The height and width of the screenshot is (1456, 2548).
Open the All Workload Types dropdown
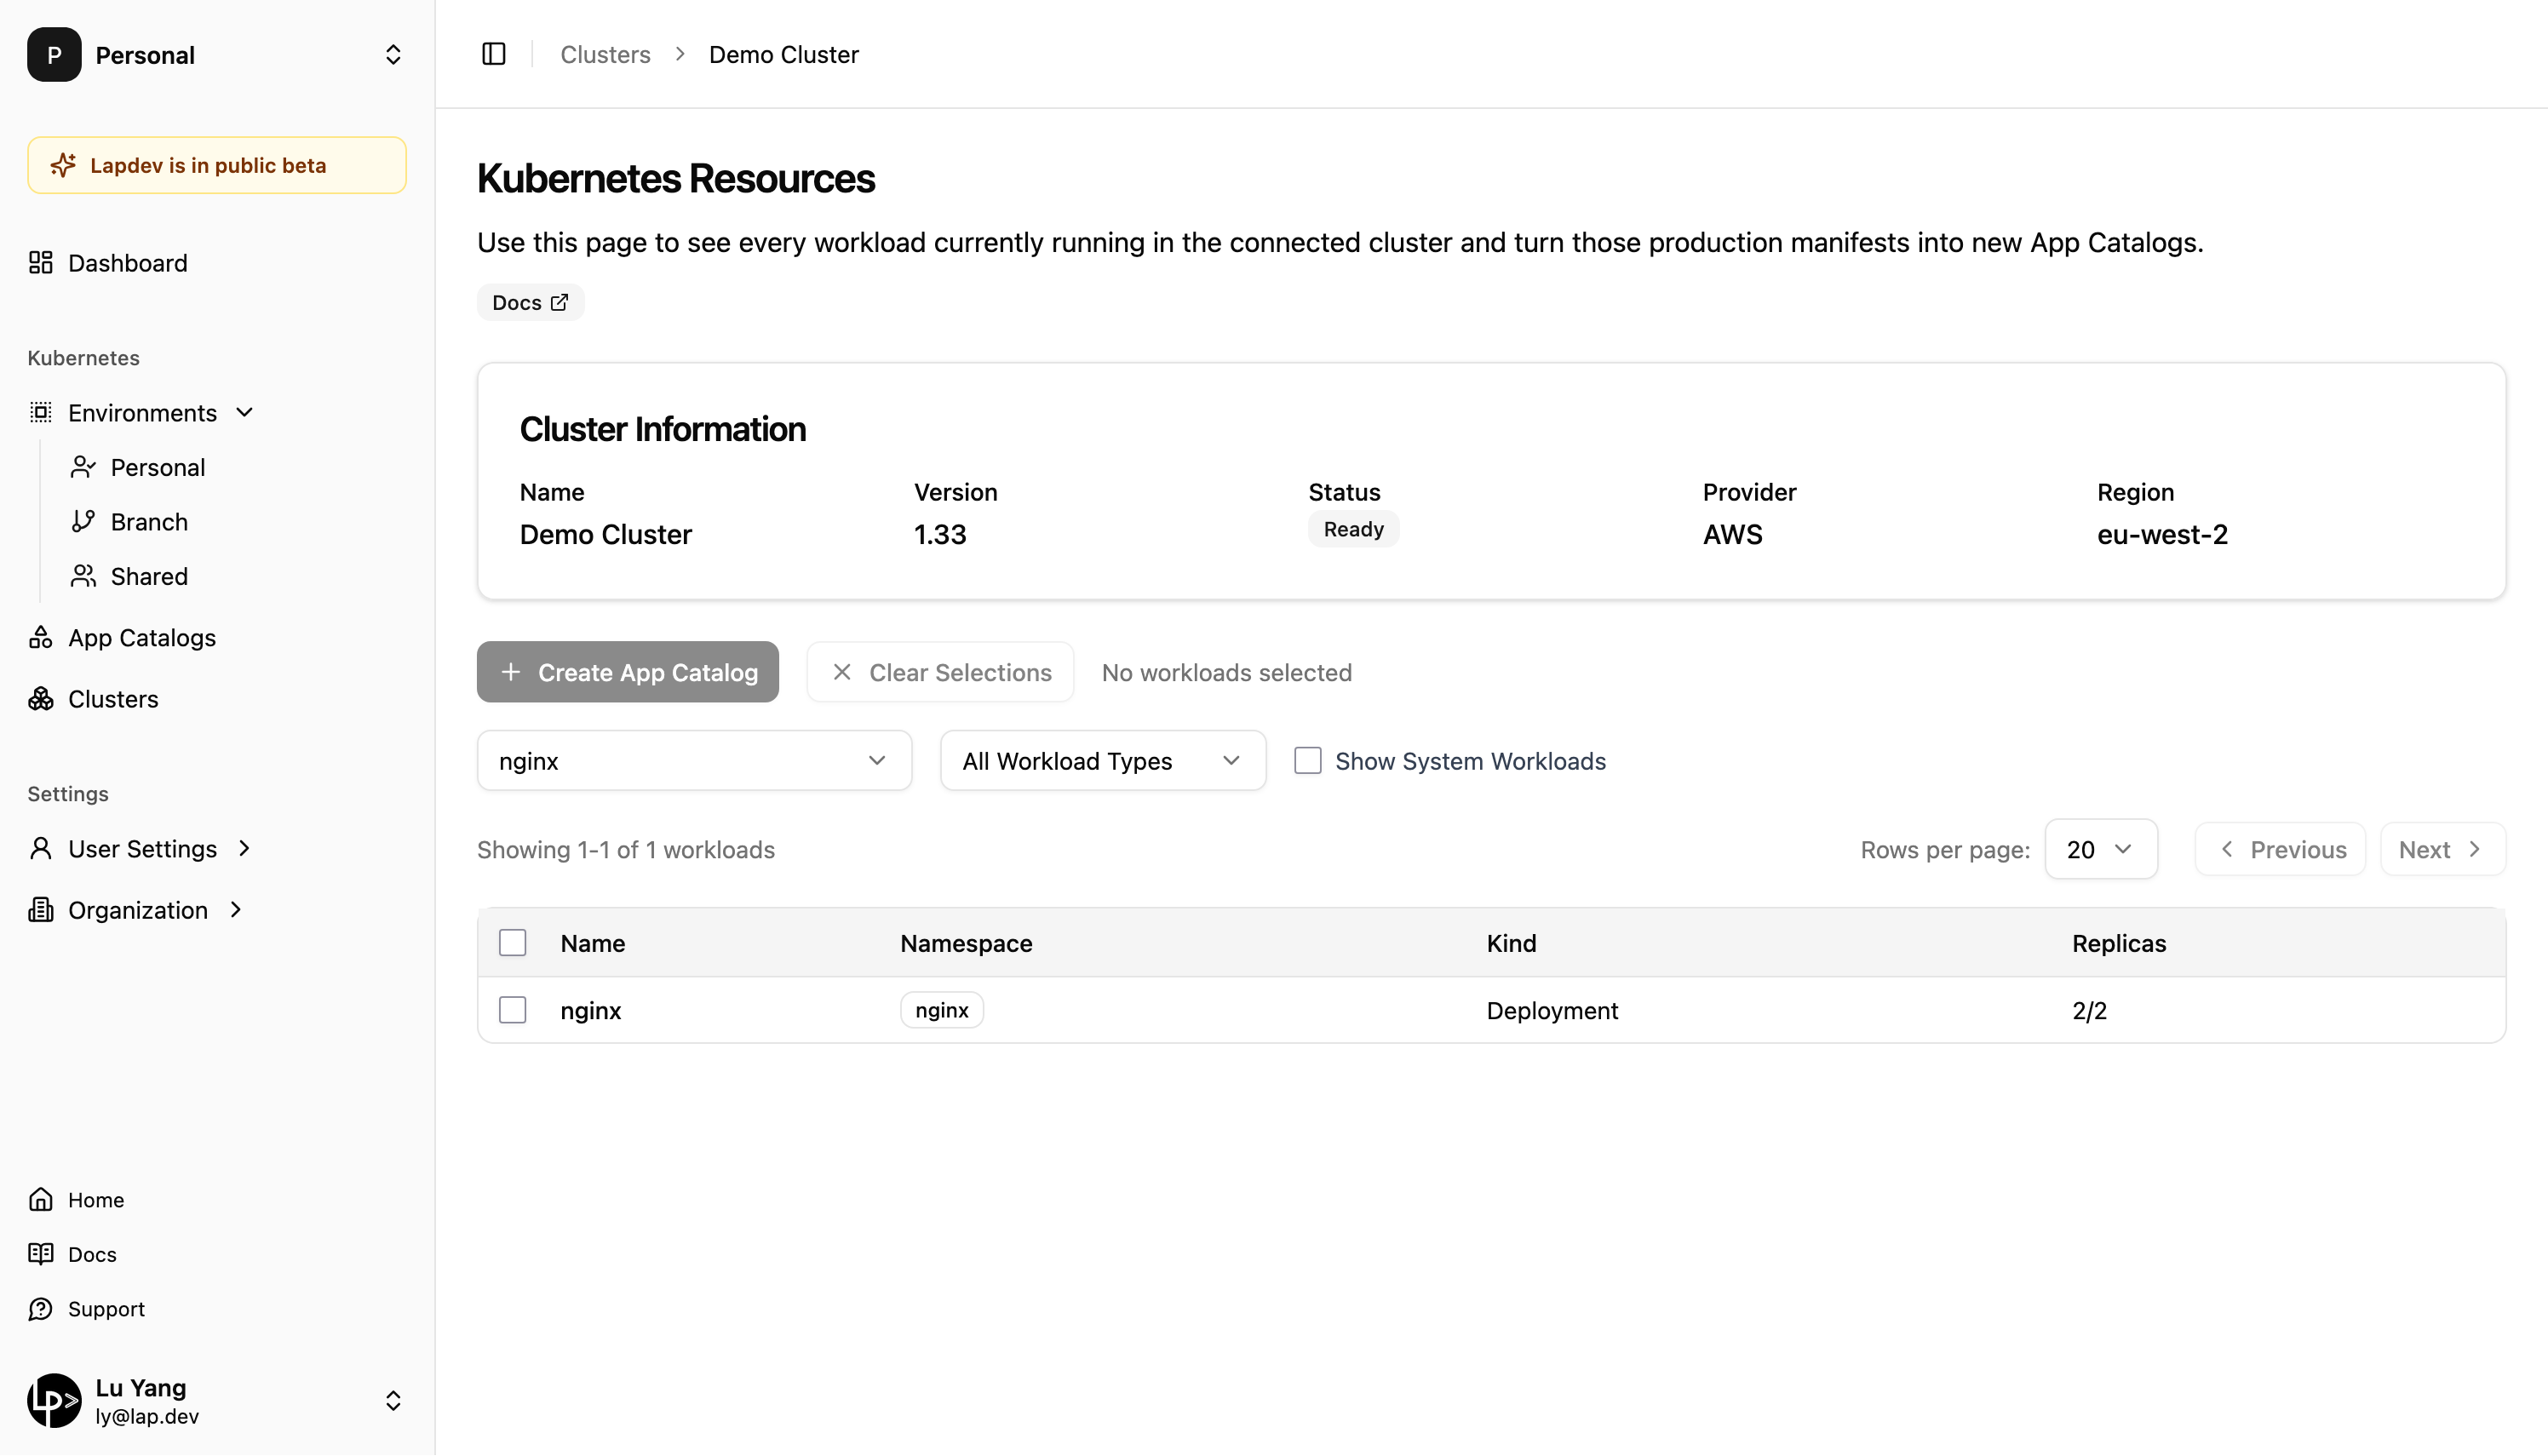[1102, 761]
